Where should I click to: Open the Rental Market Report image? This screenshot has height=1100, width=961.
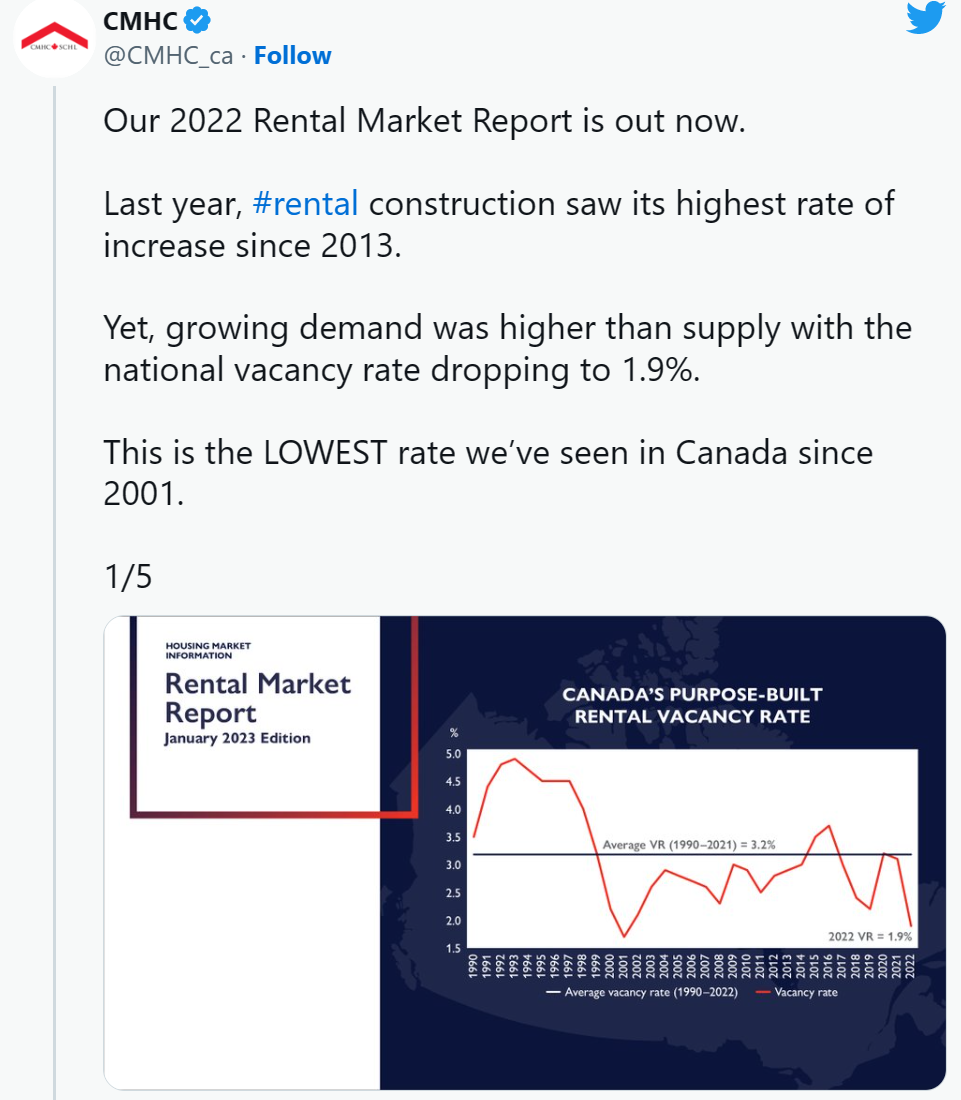click(525, 852)
